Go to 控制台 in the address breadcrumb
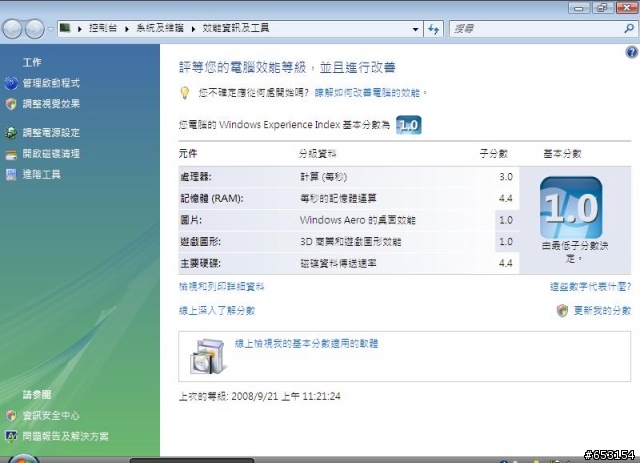The height and width of the screenshot is (463, 640). click(x=103, y=28)
